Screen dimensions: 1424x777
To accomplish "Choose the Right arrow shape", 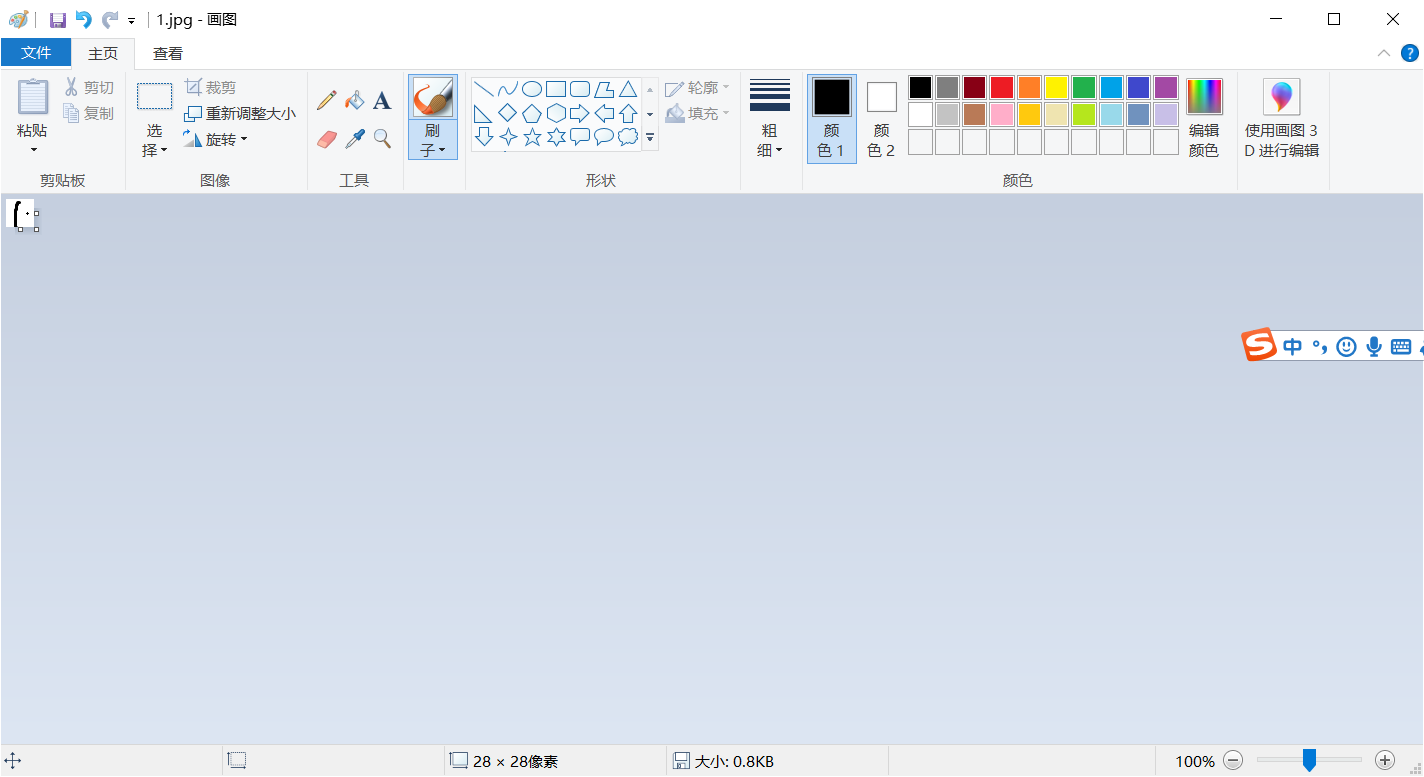I will (x=580, y=113).
